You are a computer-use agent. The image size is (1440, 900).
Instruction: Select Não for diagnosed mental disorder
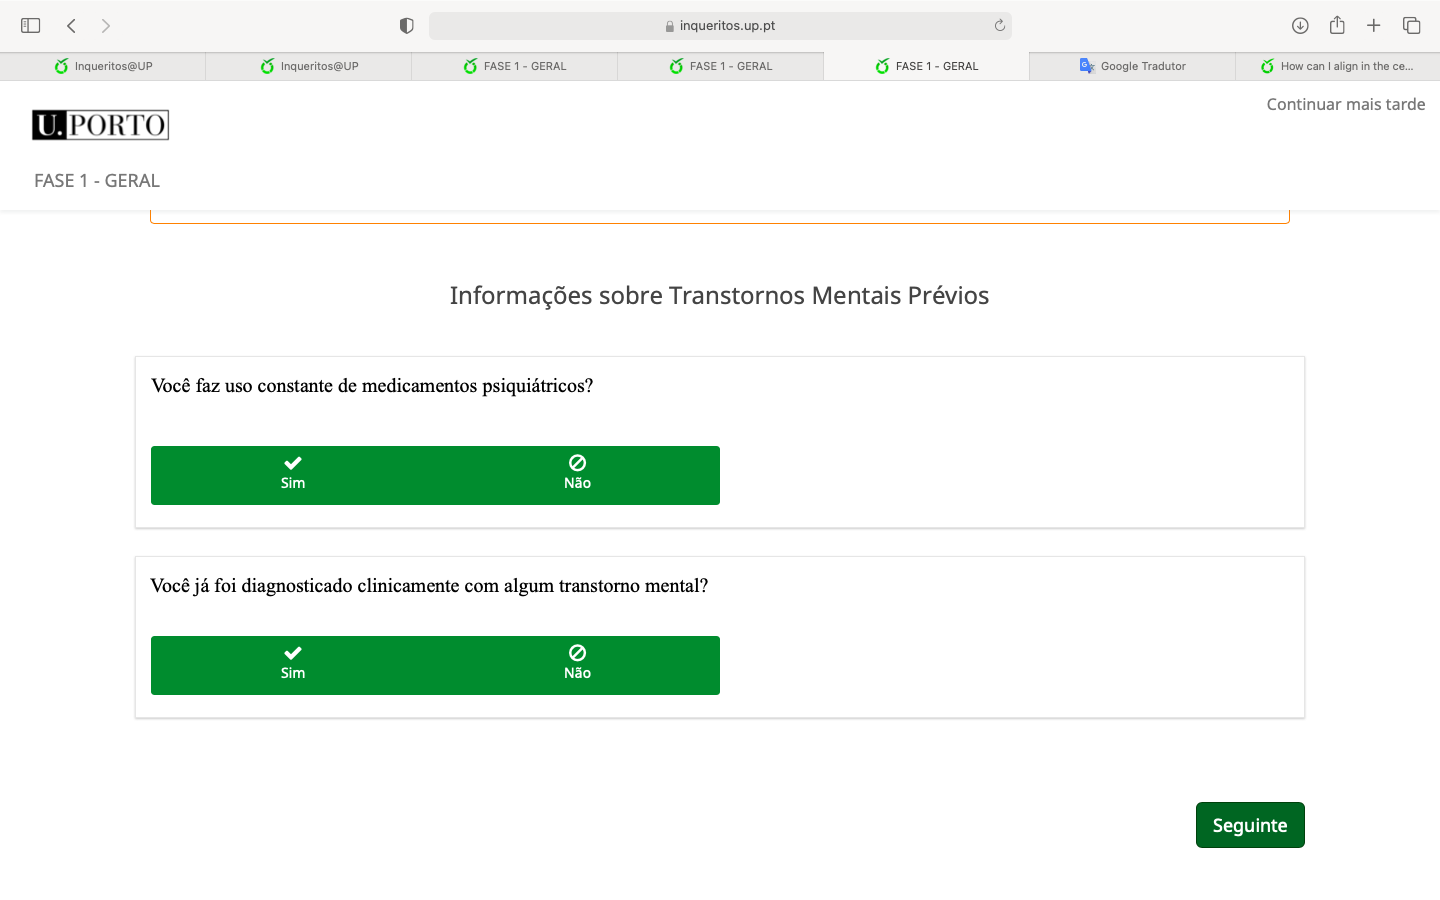tap(577, 665)
